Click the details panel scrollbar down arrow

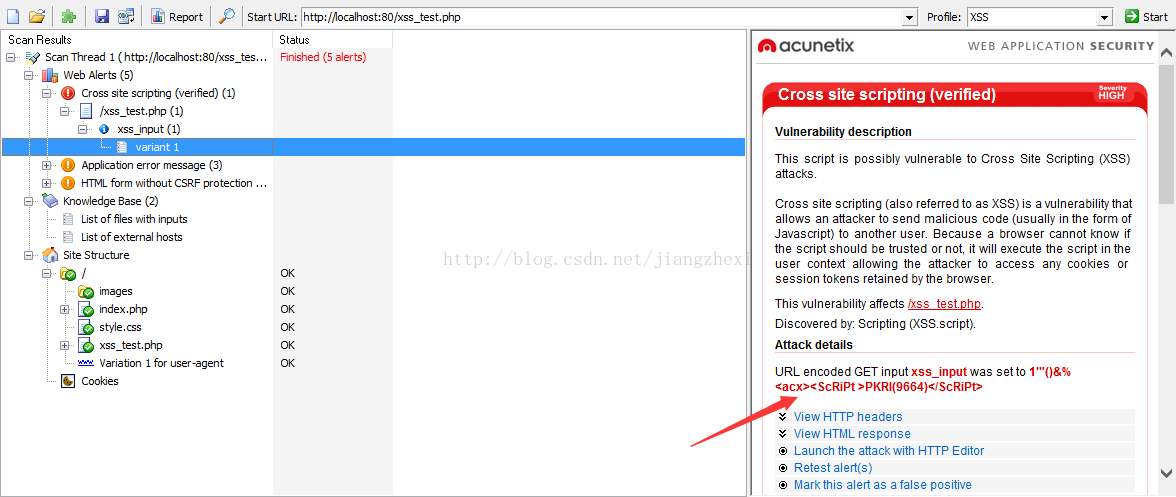click(1167, 472)
